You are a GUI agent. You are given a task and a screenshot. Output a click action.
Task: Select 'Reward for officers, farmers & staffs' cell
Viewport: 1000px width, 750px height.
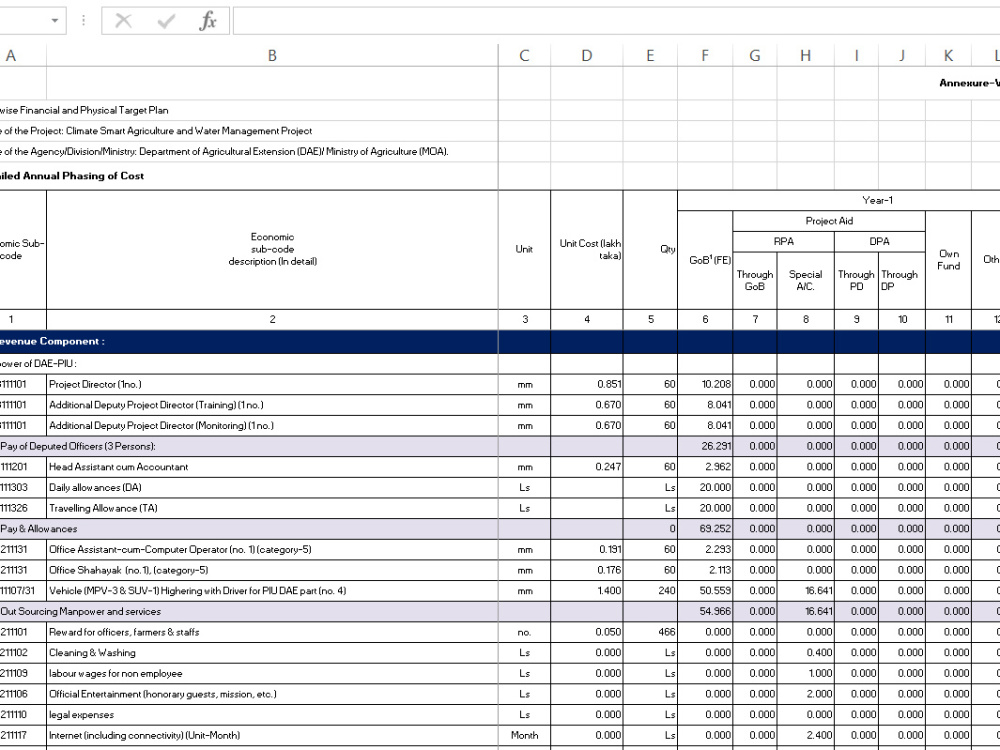point(272,632)
